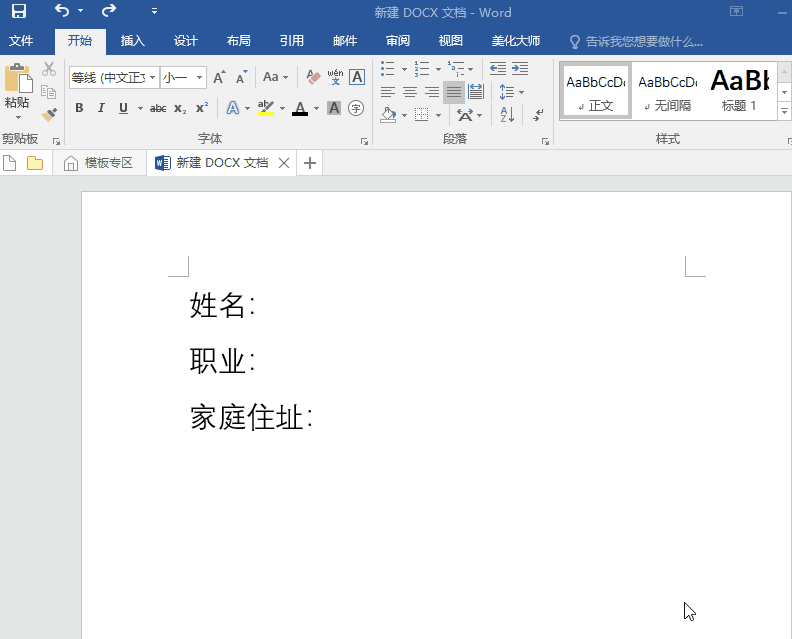Open the 布局 ribbon tab
Screen dimensions: 792x639
[x=239, y=41]
